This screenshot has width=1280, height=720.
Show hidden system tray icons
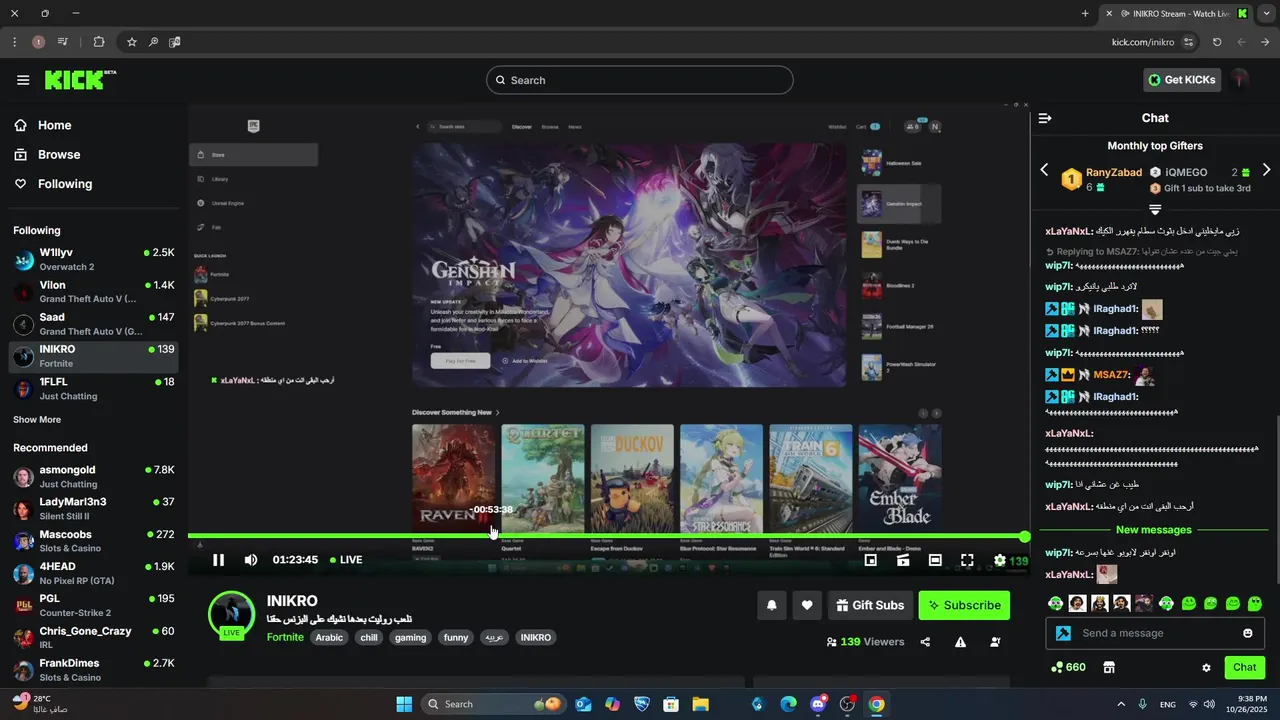pos(1120,704)
